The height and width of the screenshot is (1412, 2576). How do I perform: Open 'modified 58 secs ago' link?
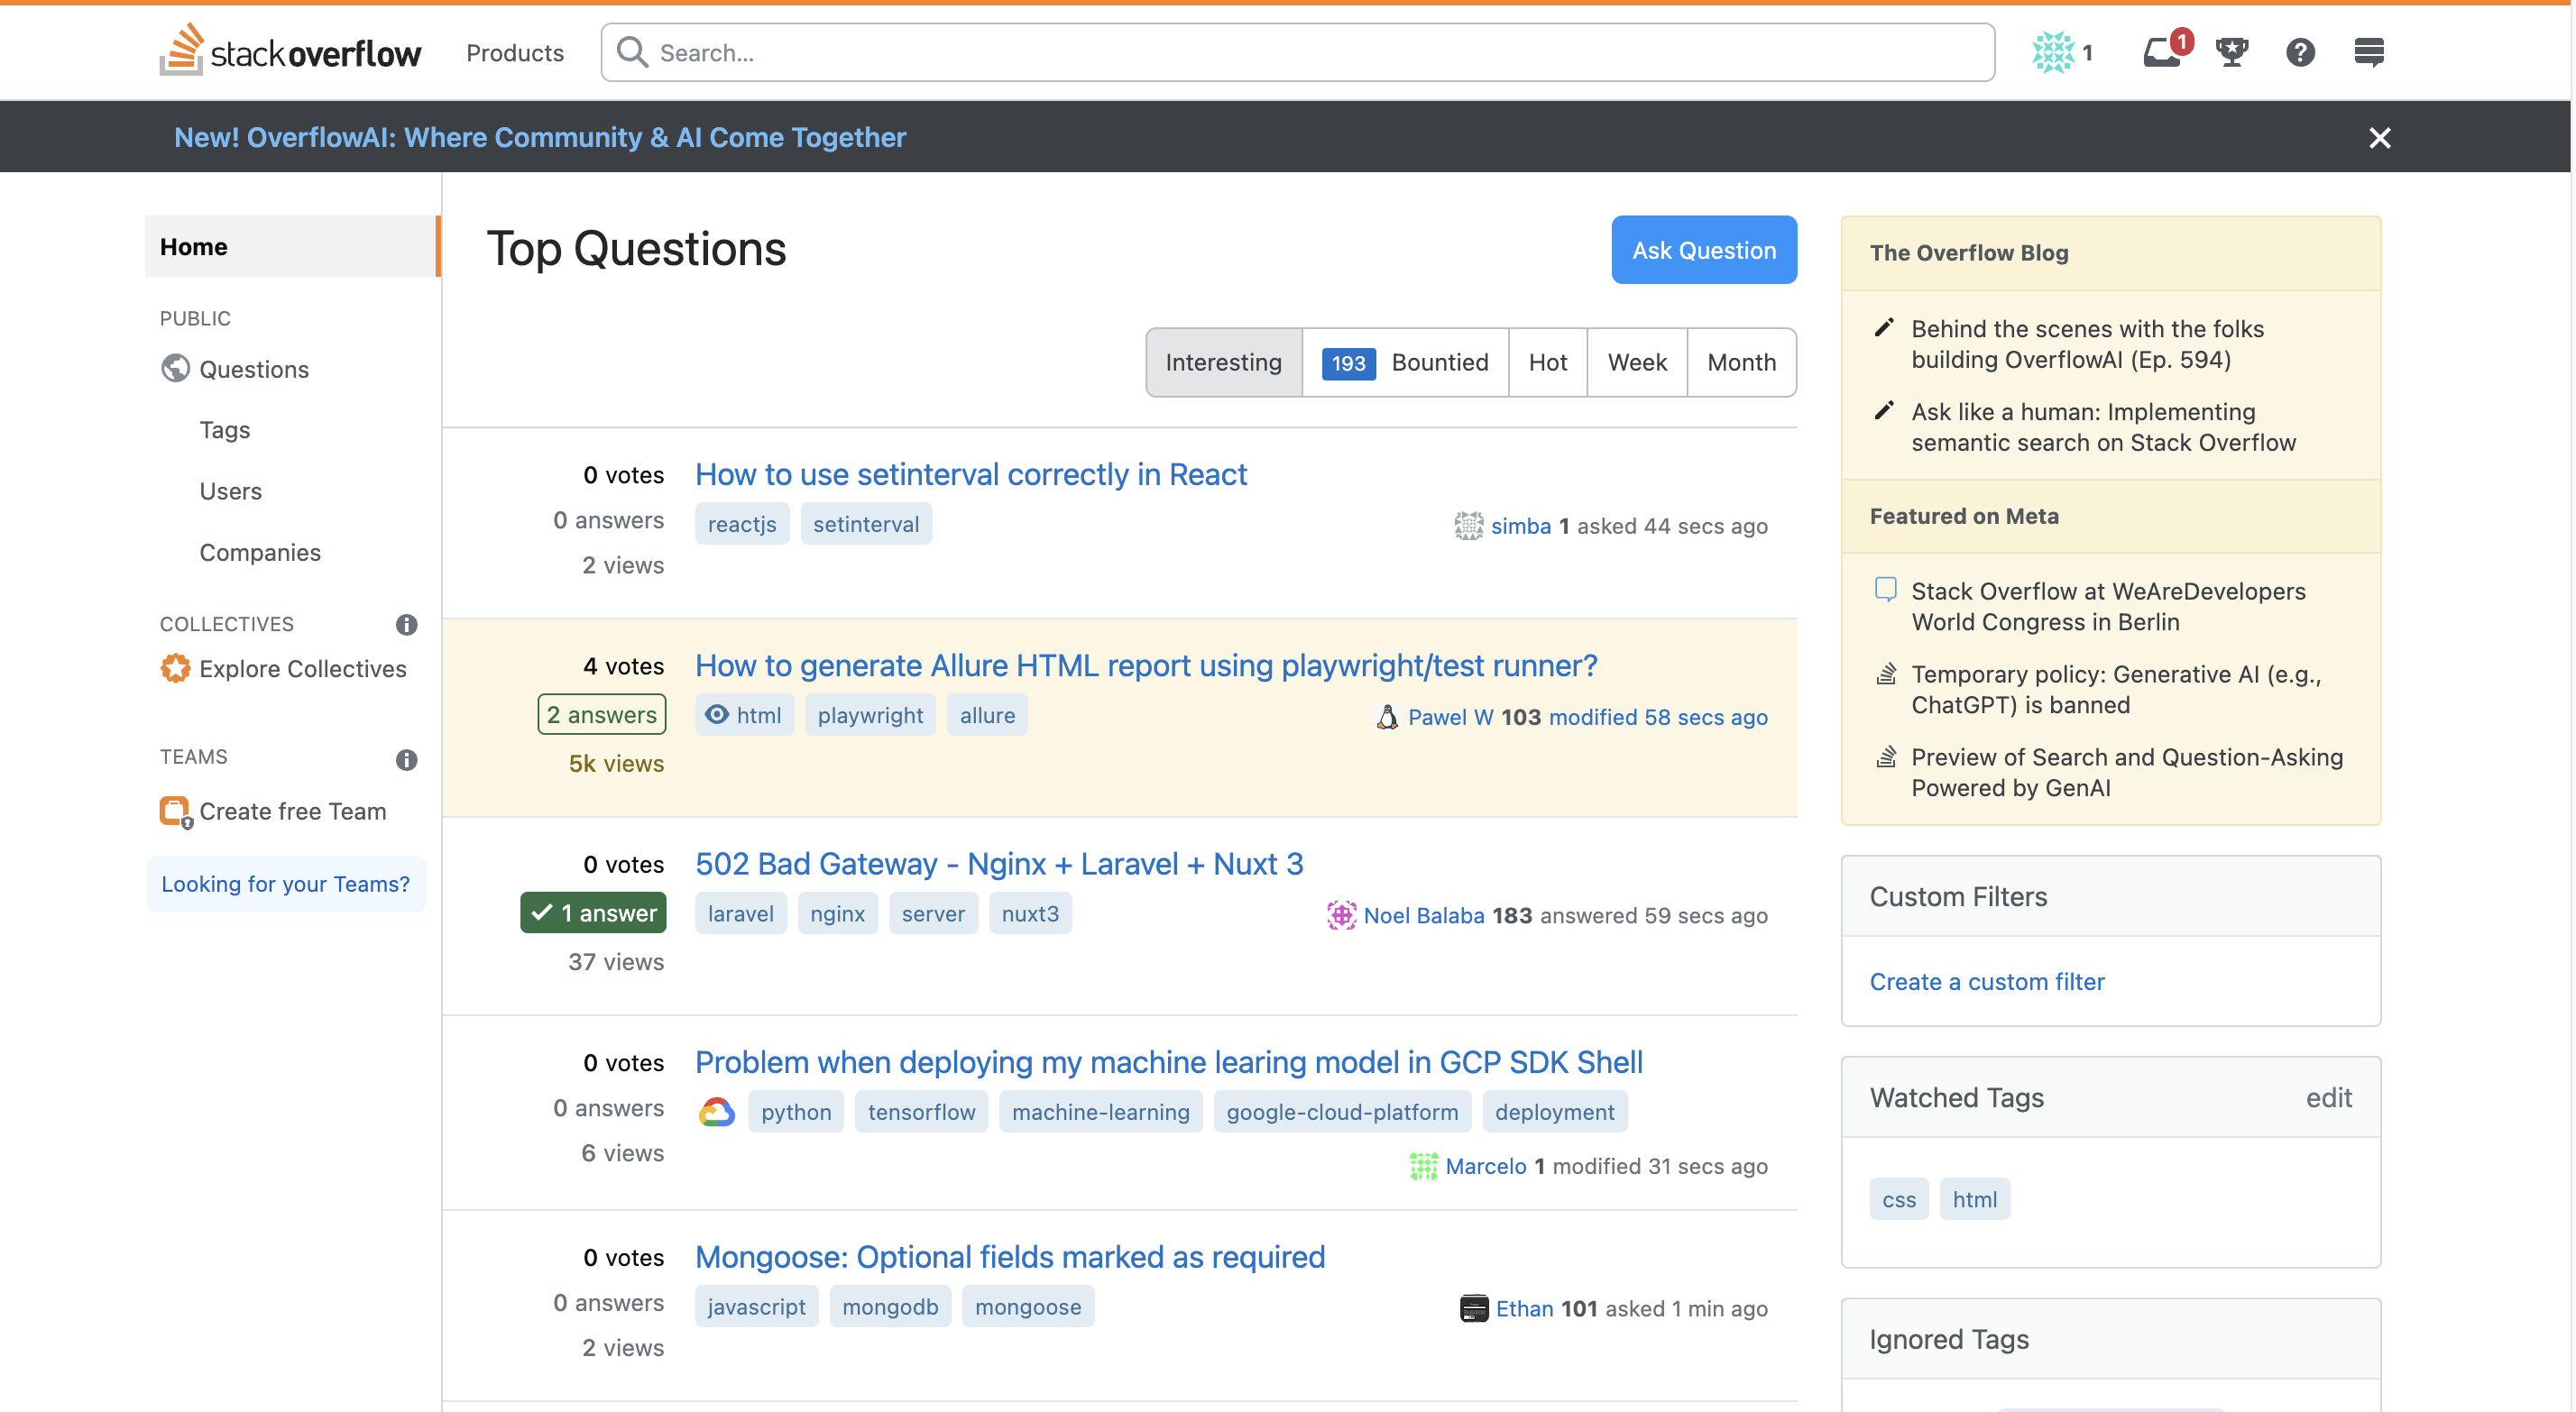coord(1658,717)
